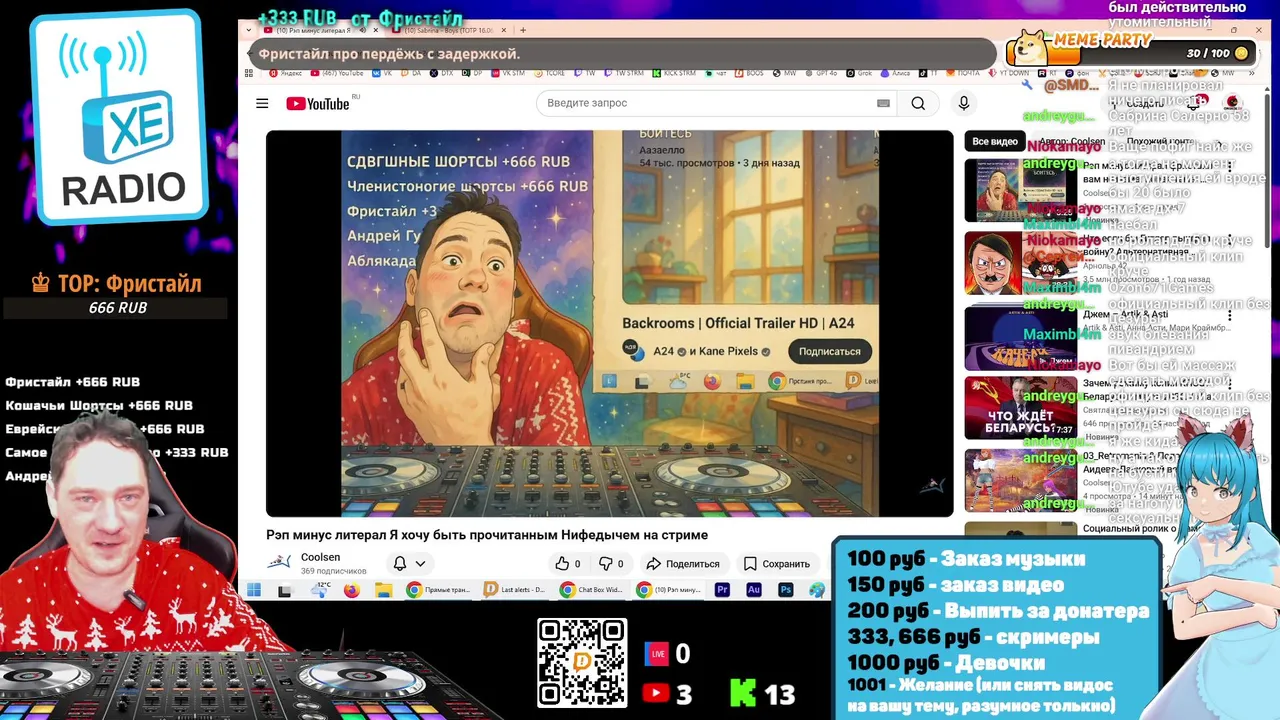Open Task View on the taskbar
Image resolution: width=1280 pixels, height=720 pixels.
(285, 590)
